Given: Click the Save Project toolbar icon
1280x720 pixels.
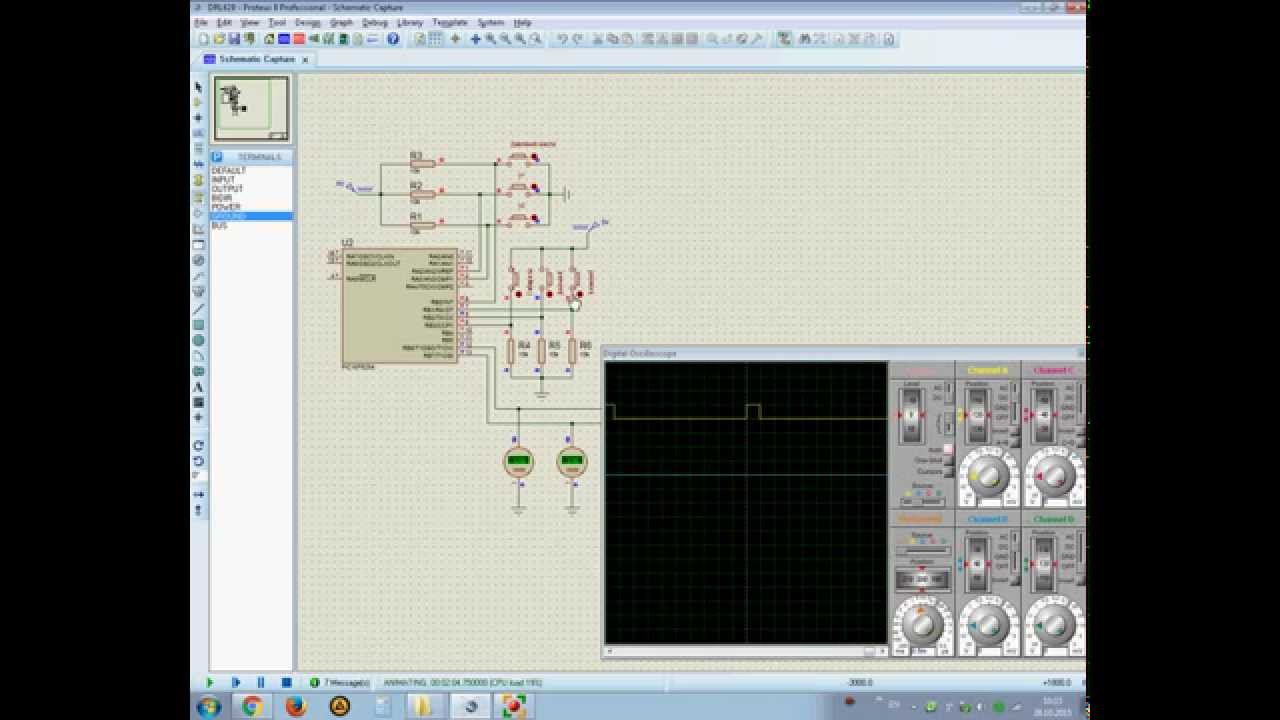Looking at the screenshot, I should 234,39.
